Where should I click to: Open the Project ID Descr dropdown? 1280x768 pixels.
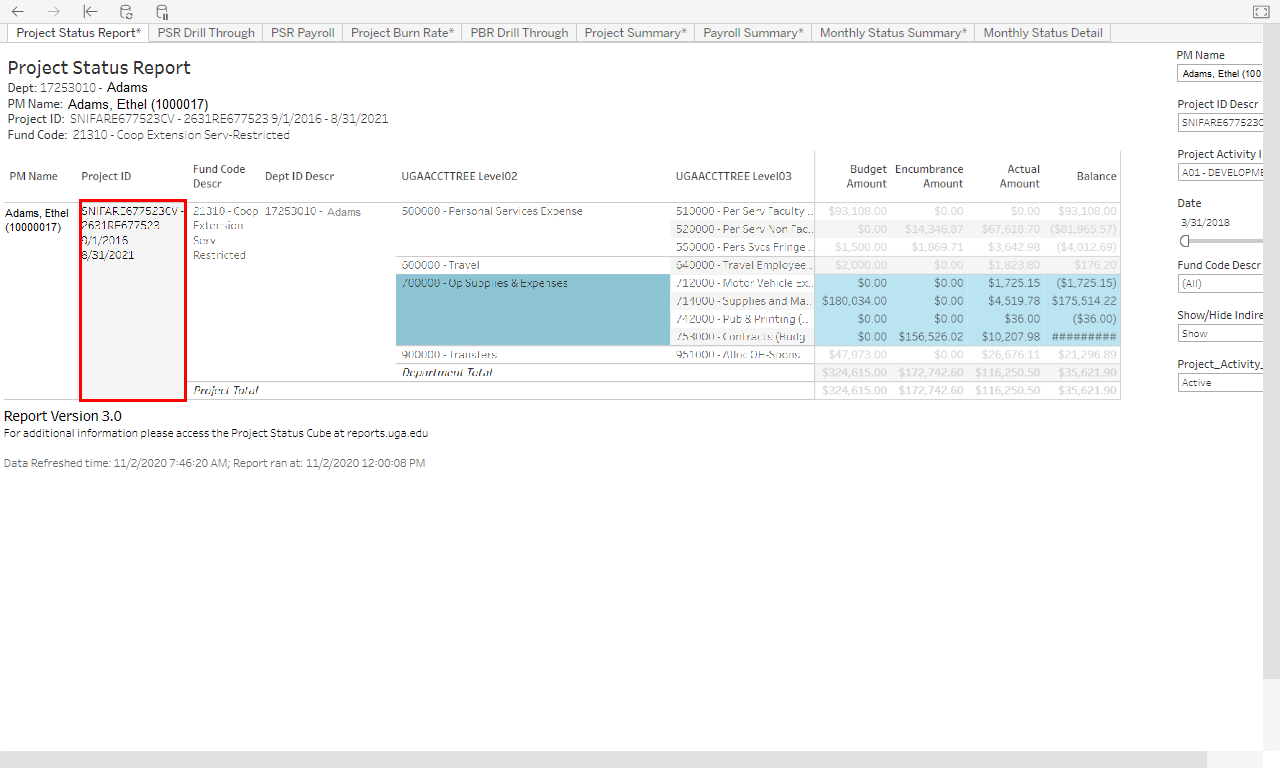(x=1220, y=122)
